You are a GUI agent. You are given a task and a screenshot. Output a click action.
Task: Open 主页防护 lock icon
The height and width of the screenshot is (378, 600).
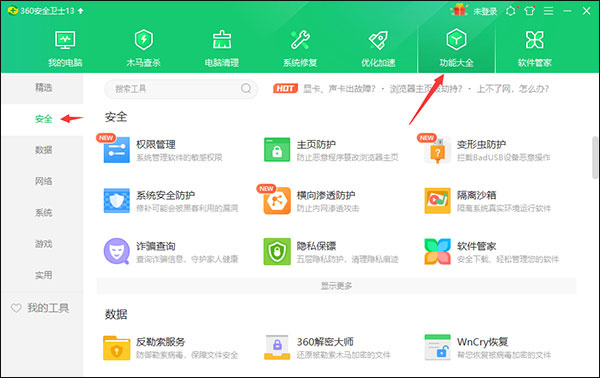(277, 150)
